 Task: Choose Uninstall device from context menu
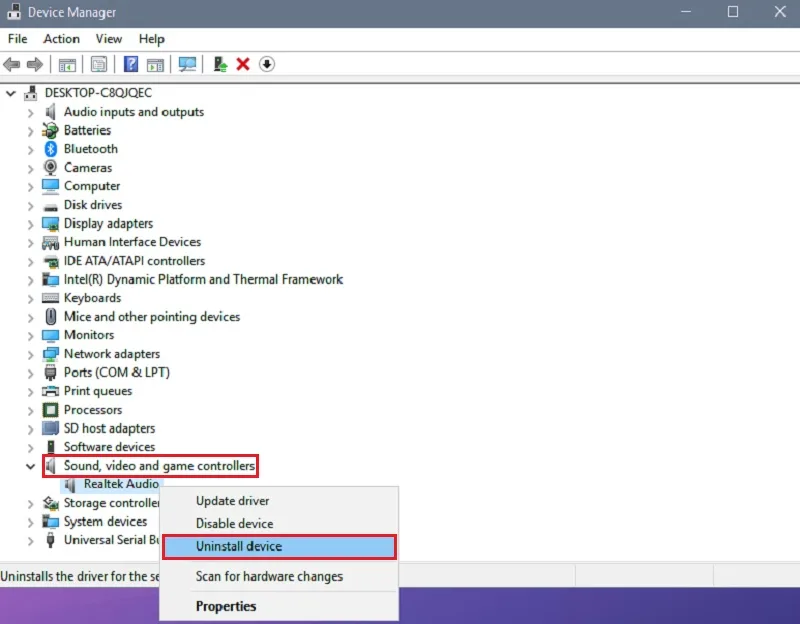(x=239, y=547)
